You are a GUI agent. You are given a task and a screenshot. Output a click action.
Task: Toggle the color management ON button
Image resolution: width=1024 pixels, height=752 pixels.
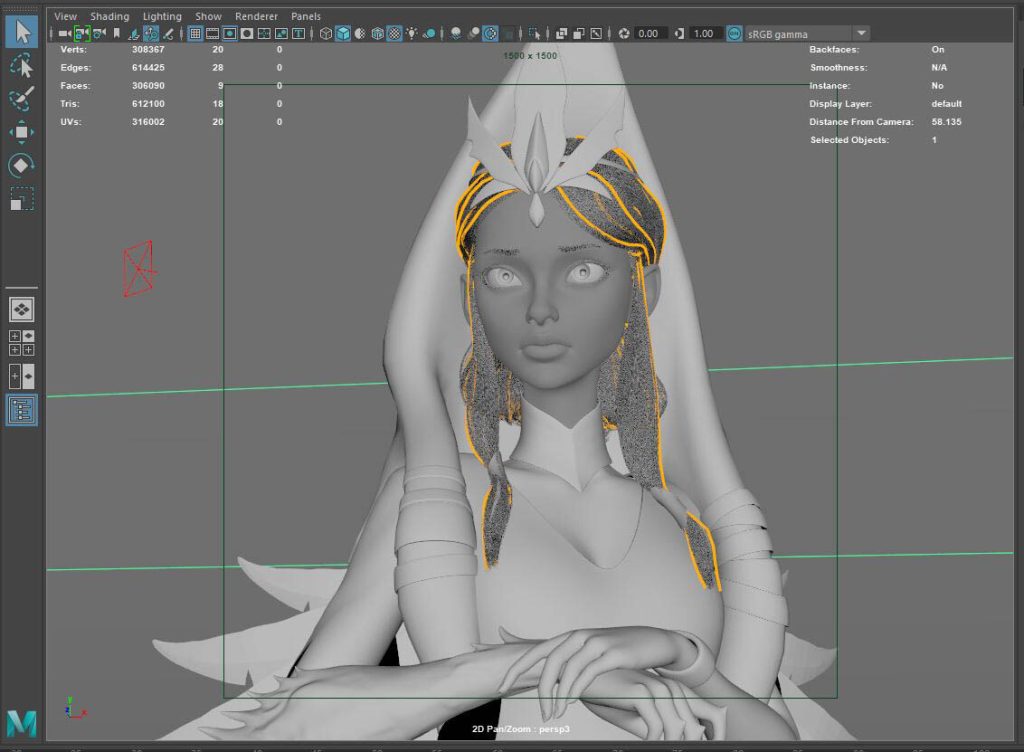[x=734, y=33]
